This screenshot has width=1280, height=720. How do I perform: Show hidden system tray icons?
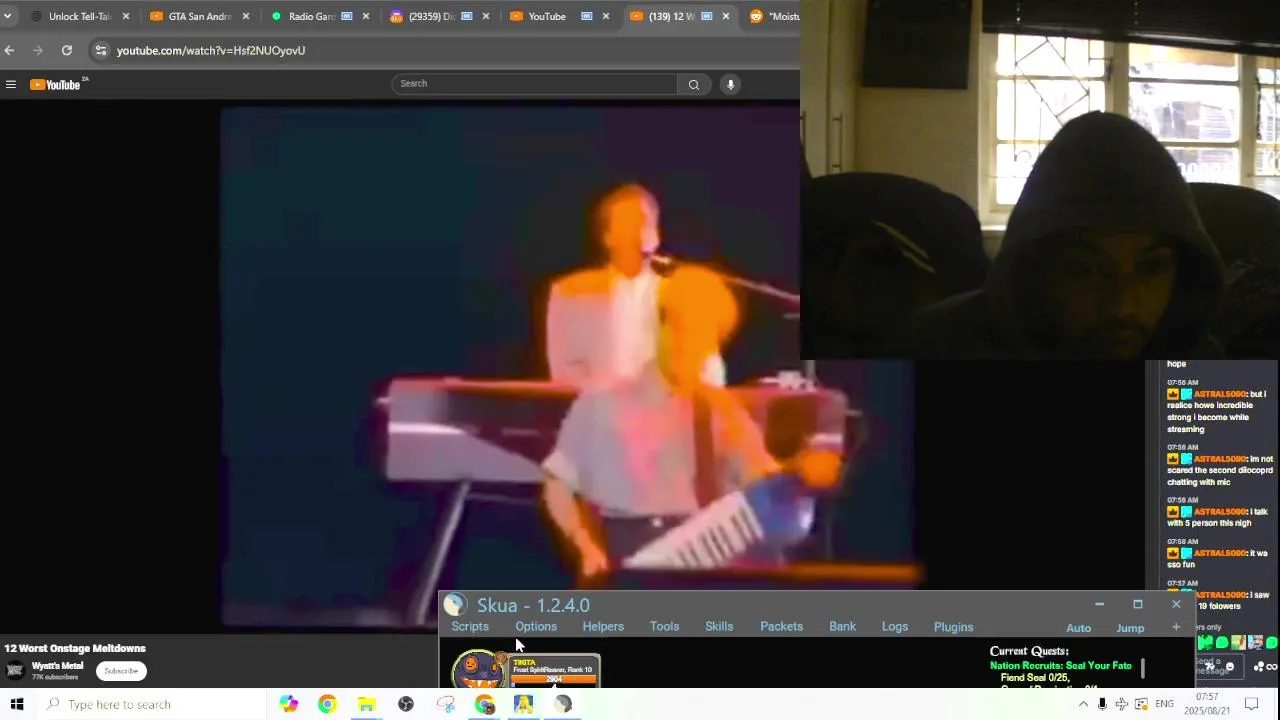click(1083, 704)
